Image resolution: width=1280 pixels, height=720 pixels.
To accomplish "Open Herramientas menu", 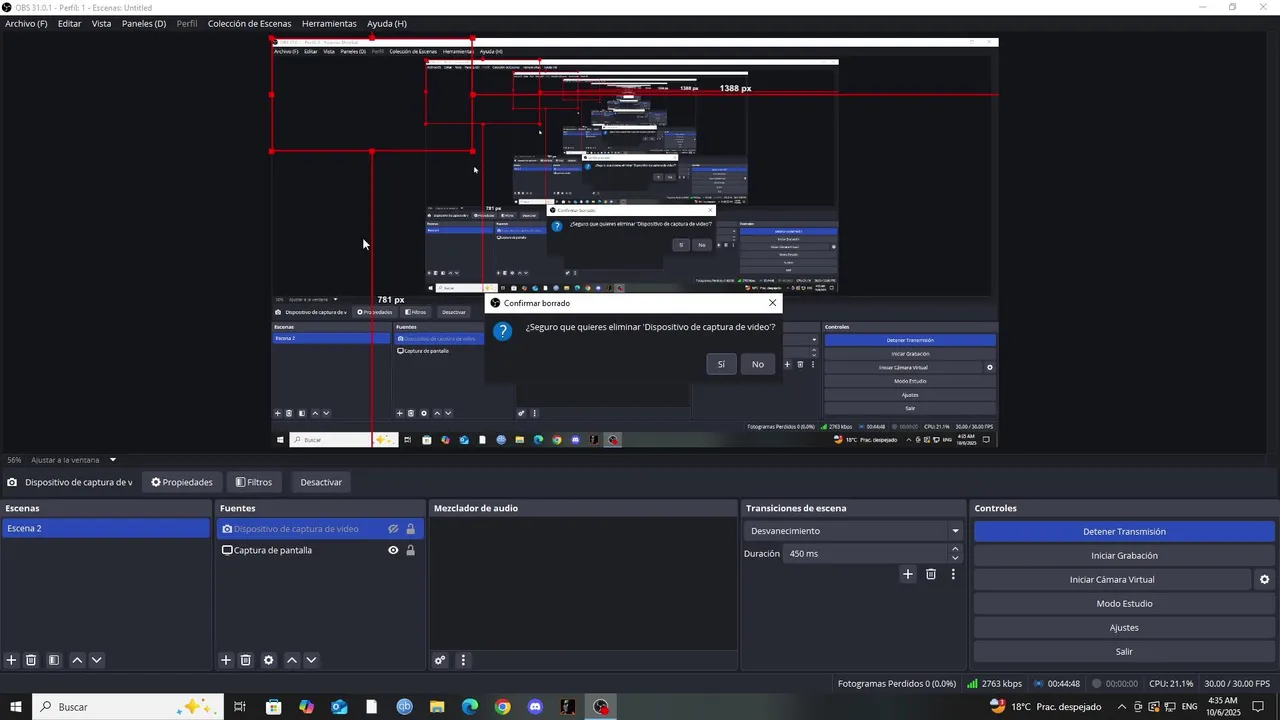I will pyautogui.click(x=329, y=23).
